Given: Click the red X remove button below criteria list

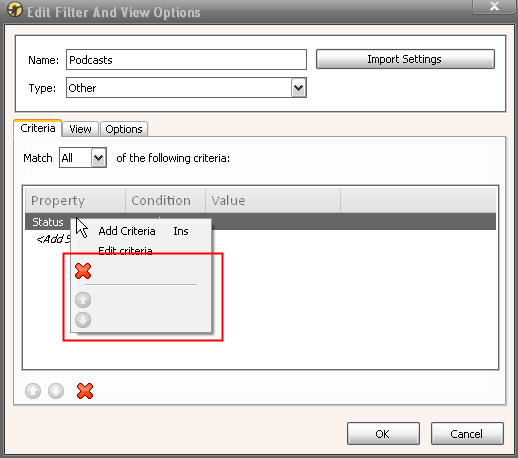Looking at the screenshot, I should pyautogui.click(x=85, y=391).
